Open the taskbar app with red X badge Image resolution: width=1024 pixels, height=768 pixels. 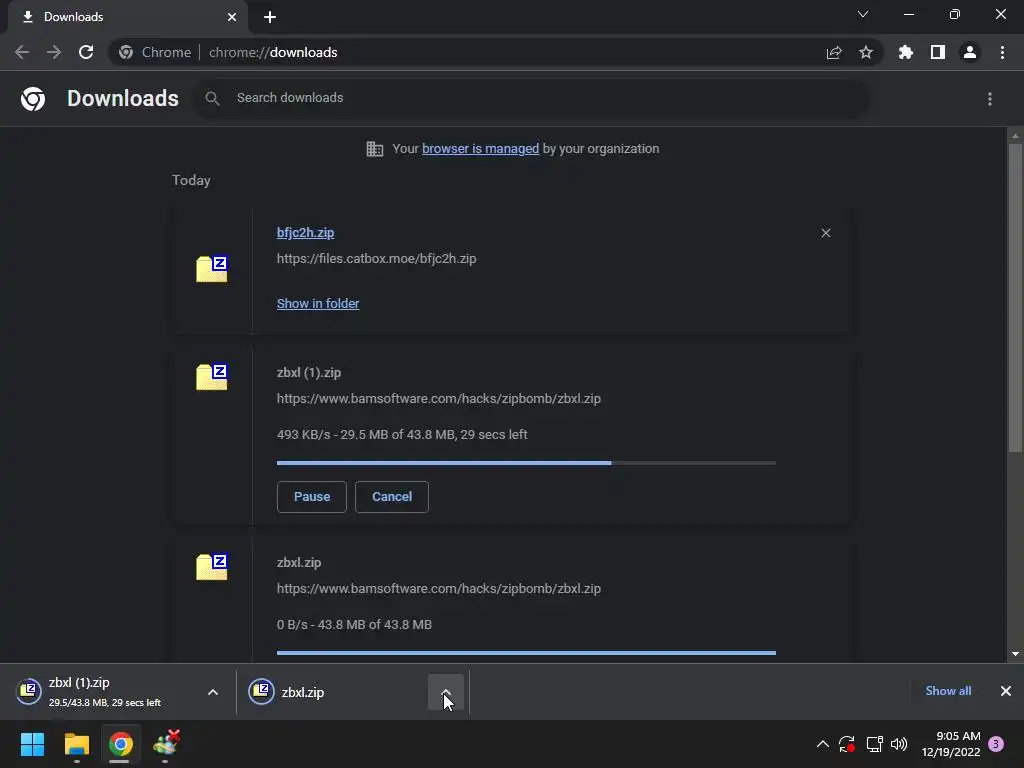(166, 744)
